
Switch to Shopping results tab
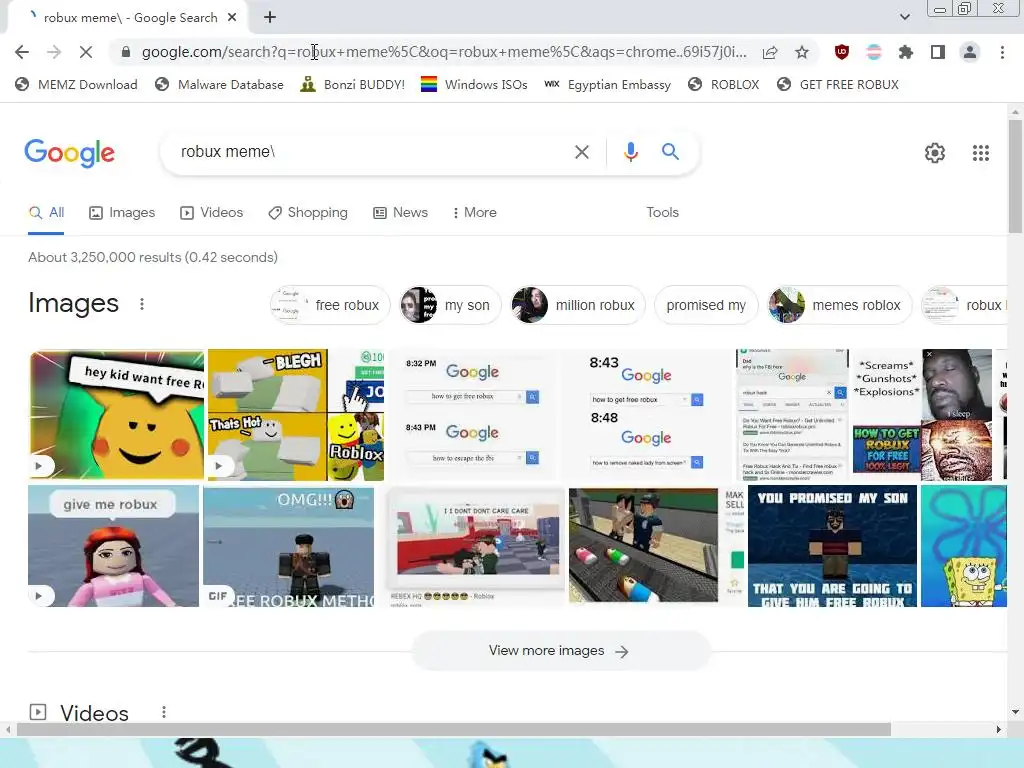click(x=308, y=213)
